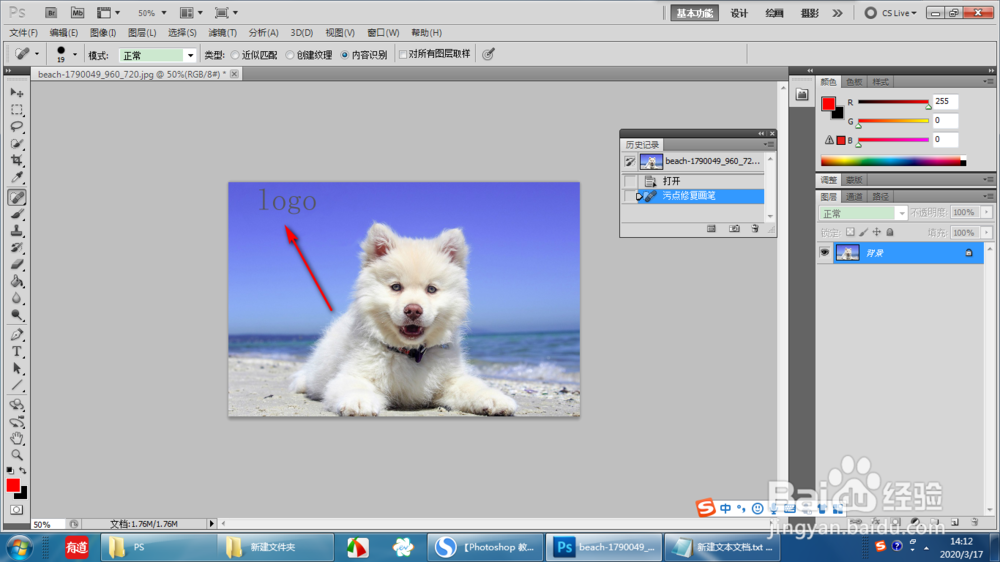Hide the 背景 layer with eye icon
Screen dimensions: 1000x562
825,253
